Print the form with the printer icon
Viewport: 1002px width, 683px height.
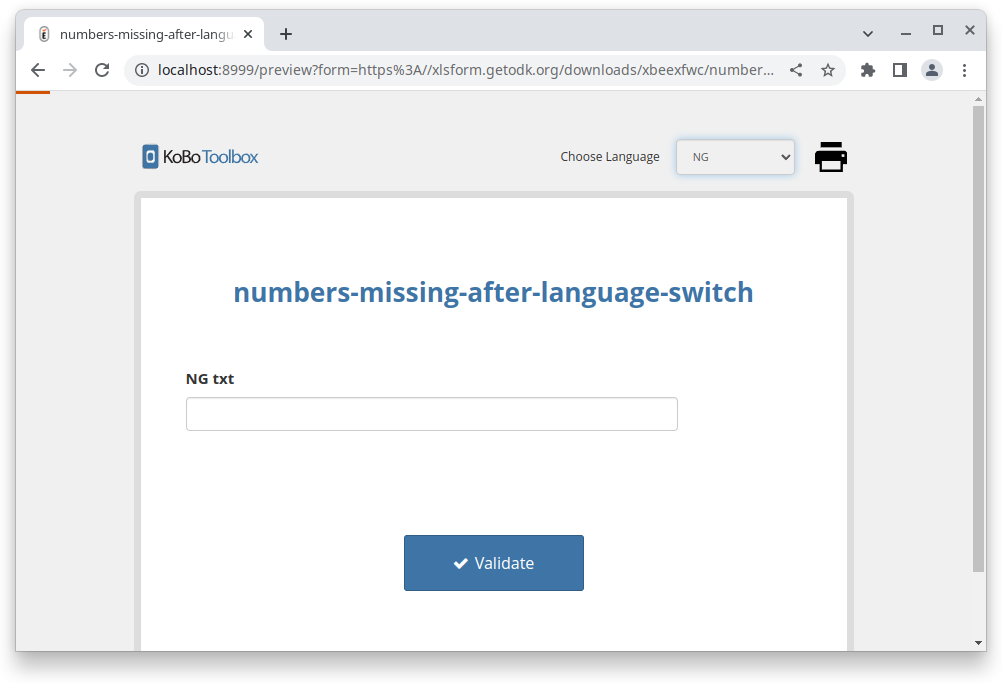click(x=831, y=157)
